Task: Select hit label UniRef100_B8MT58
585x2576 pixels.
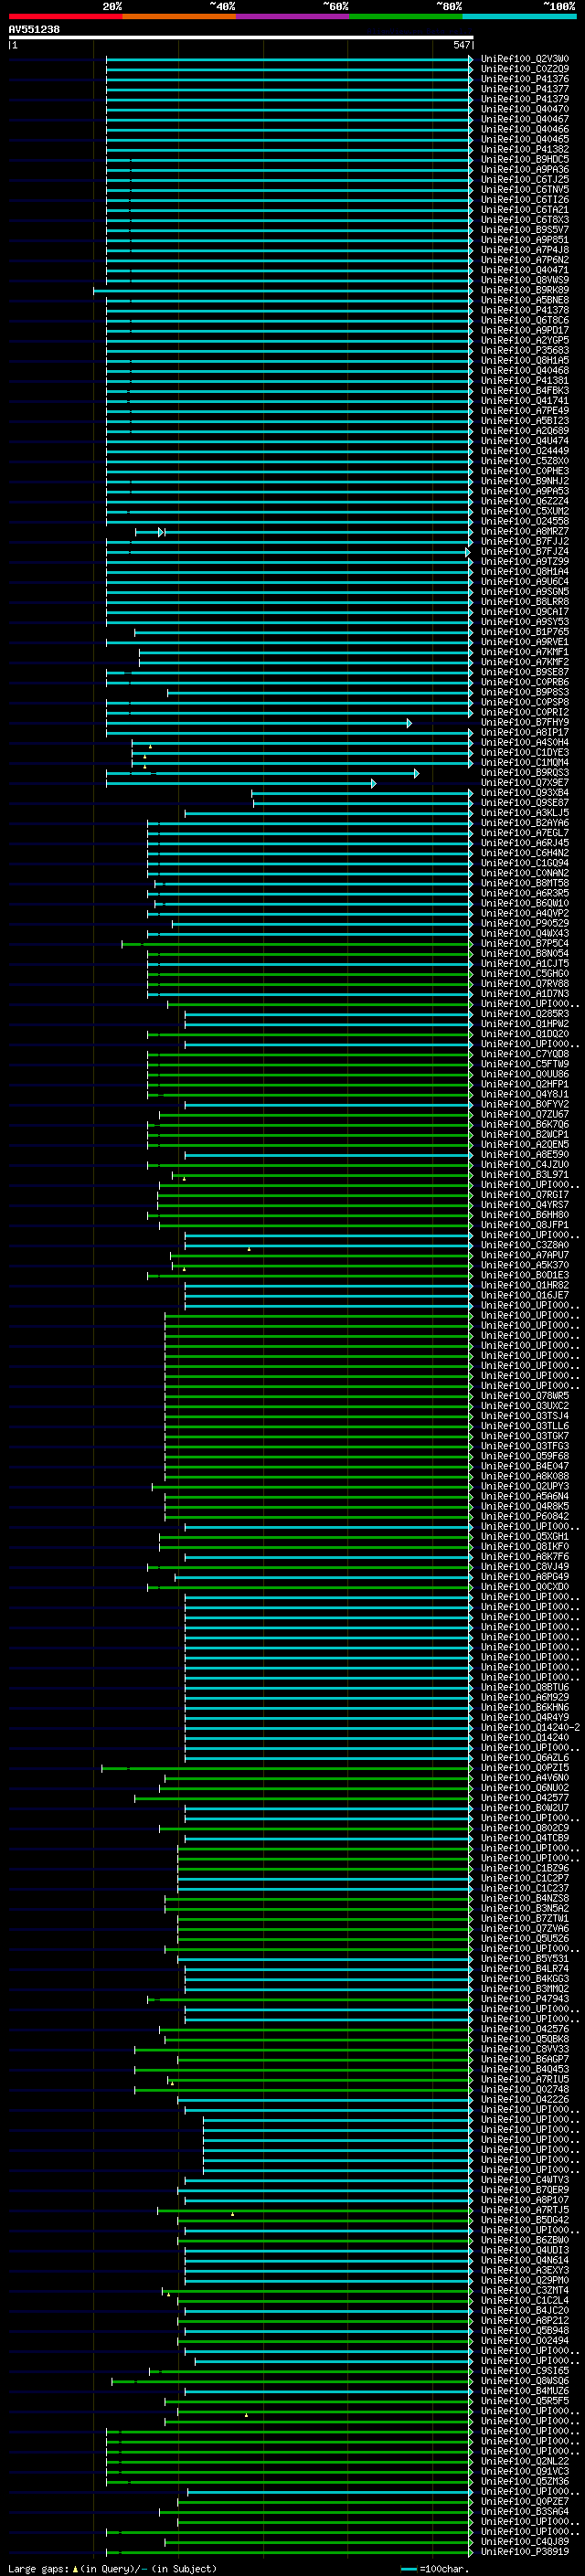Action: click(x=525, y=883)
